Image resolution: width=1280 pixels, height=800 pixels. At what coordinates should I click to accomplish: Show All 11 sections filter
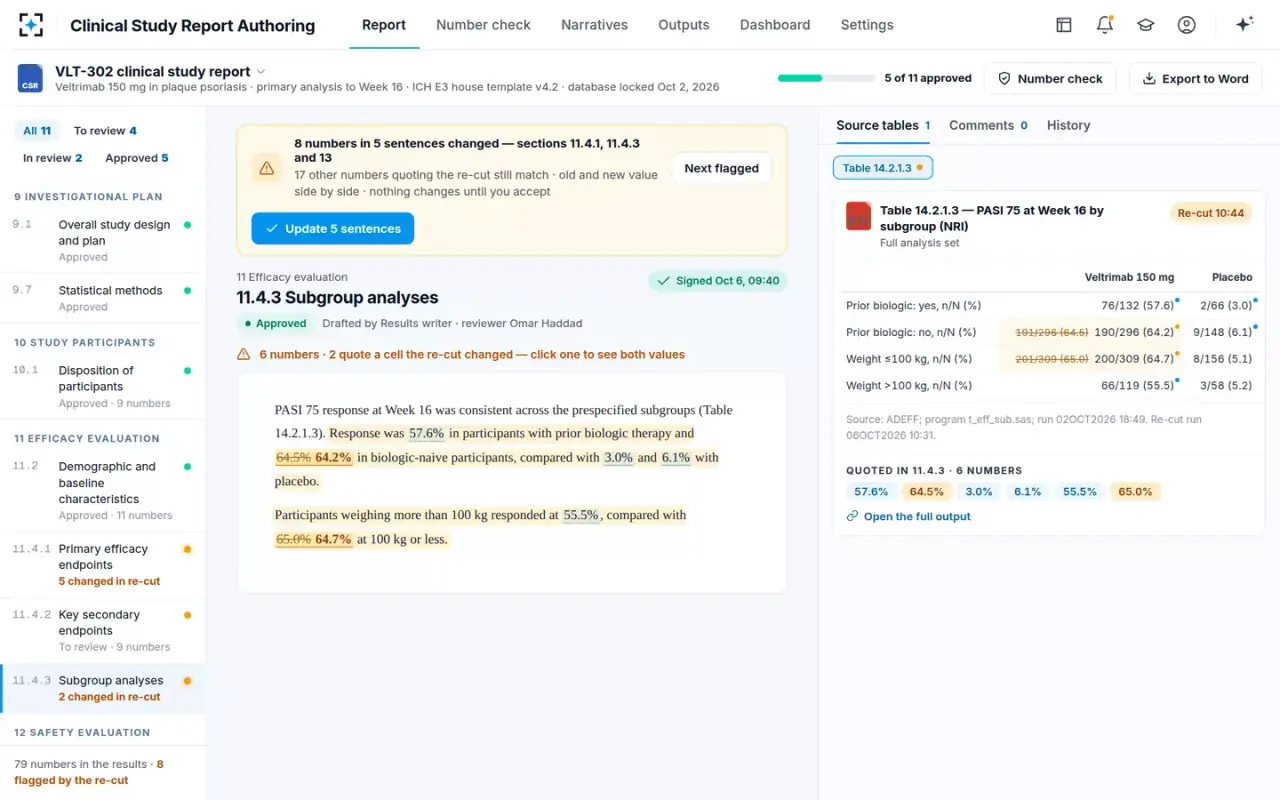(x=37, y=131)
